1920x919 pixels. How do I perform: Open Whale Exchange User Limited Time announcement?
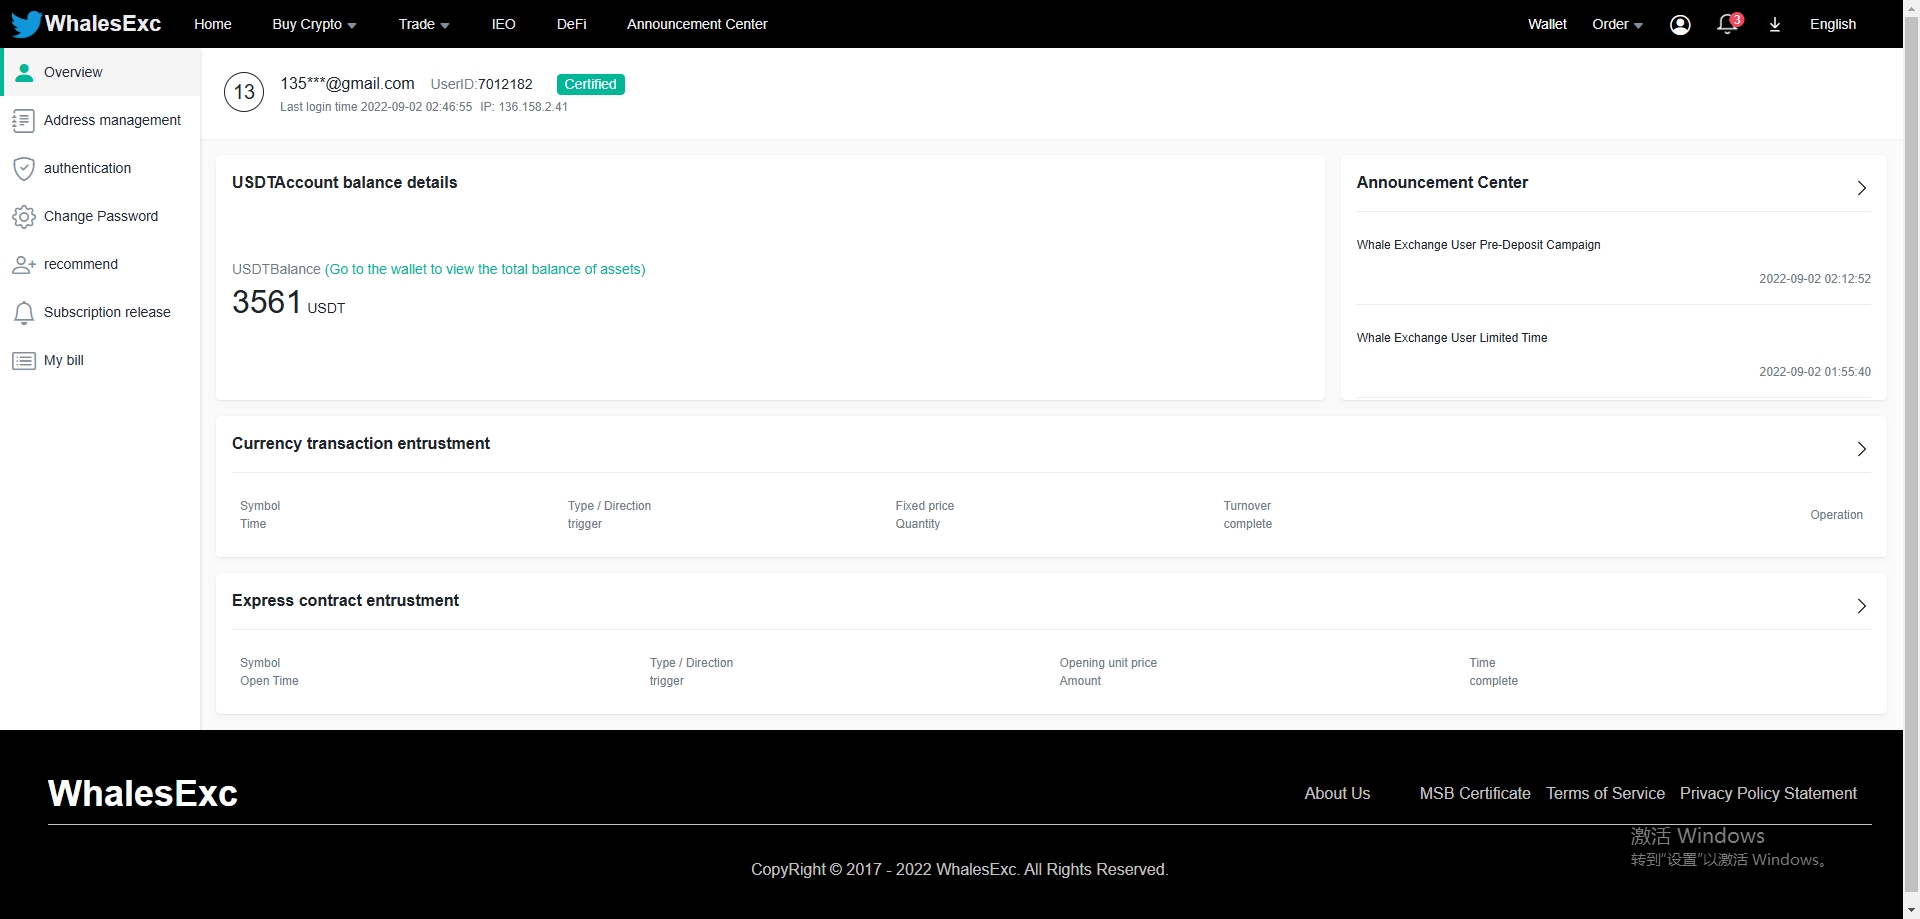pyautogui.click(x=1452, y=338)
